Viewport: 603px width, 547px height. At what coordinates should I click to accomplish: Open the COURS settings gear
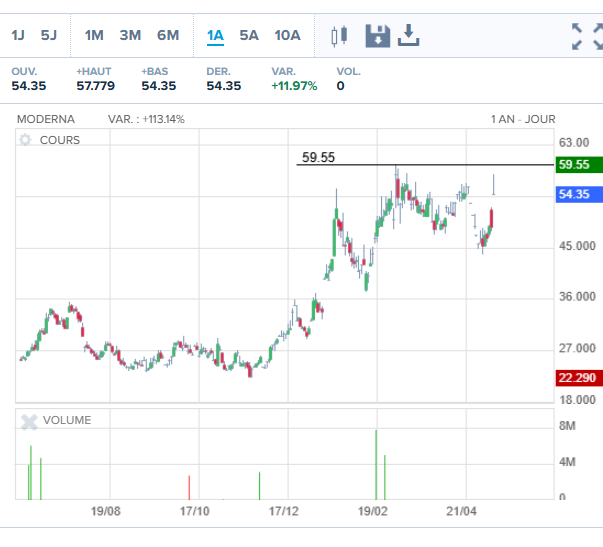click(x=25, y=140)
